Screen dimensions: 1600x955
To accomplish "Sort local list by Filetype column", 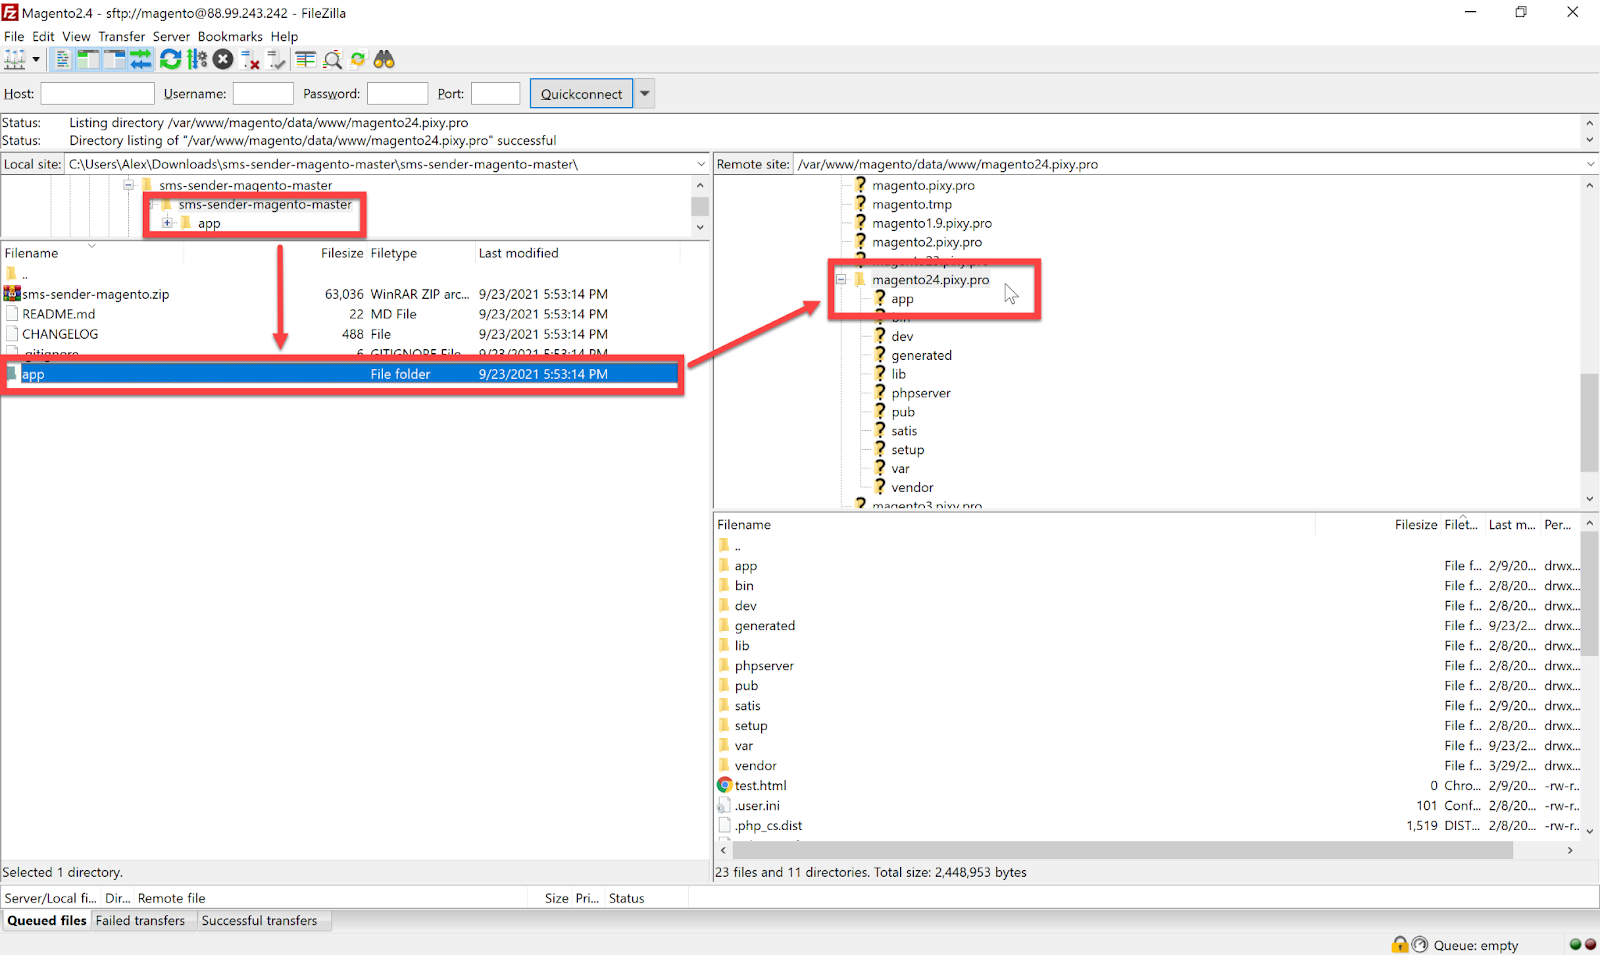I will point(394,253).
